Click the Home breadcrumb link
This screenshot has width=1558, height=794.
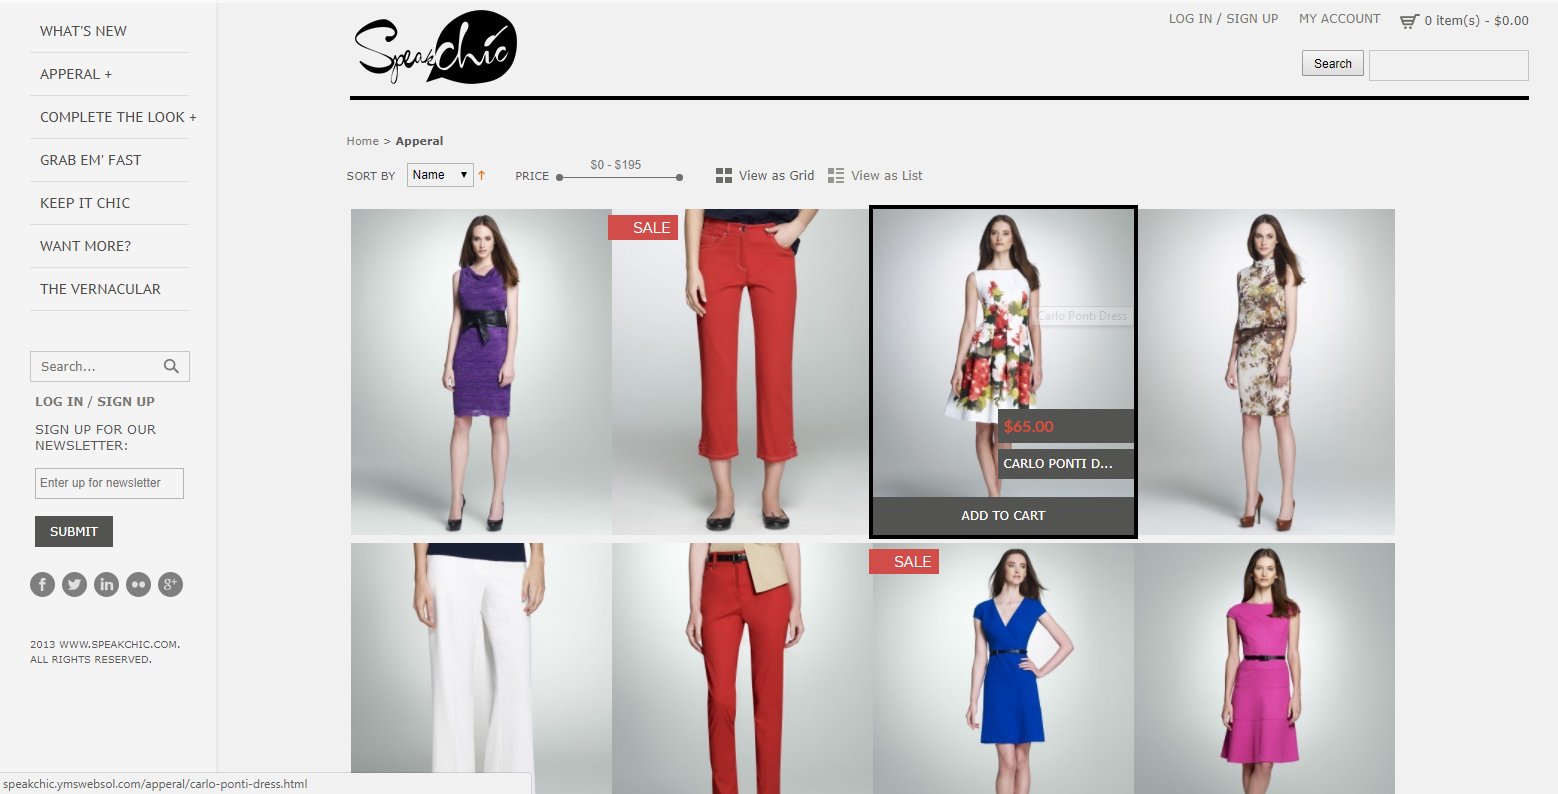click(363, 141)
